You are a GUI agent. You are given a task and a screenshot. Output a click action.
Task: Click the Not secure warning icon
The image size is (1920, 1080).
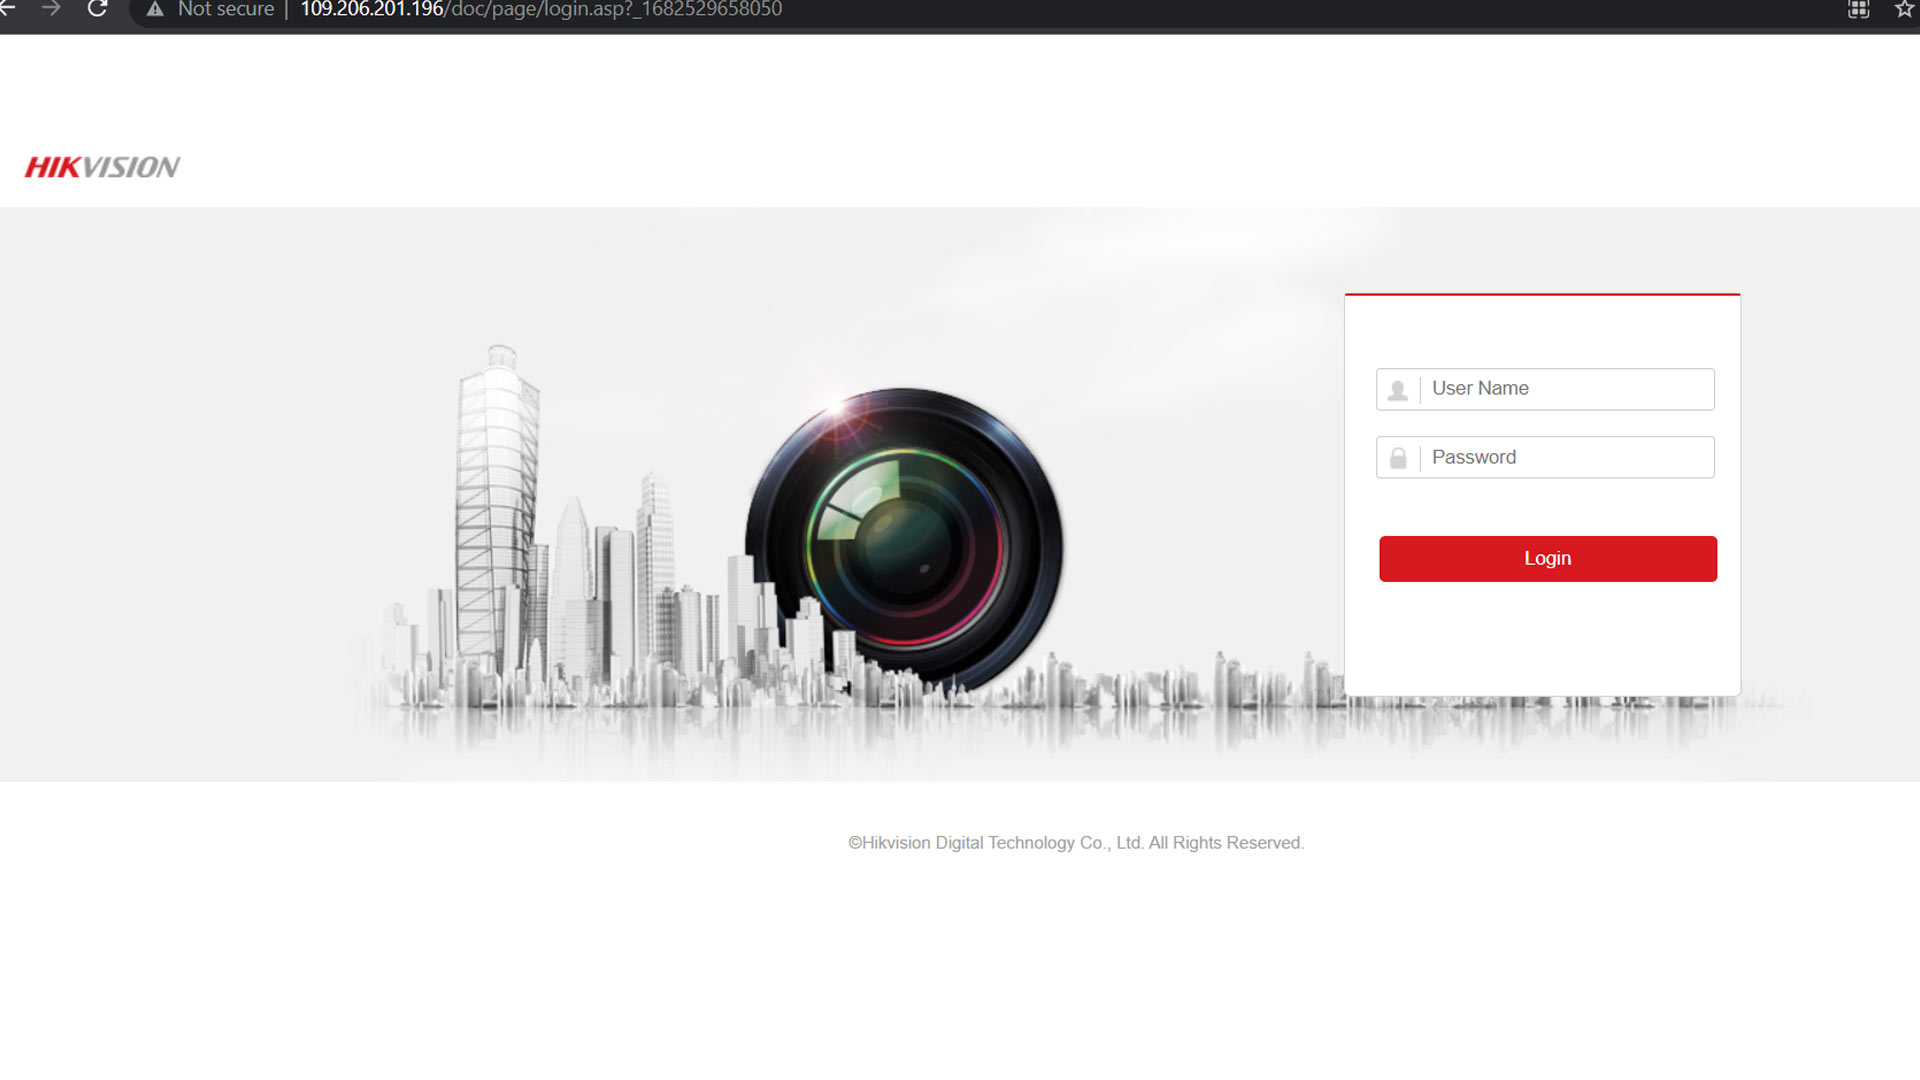tap(155, 9)
